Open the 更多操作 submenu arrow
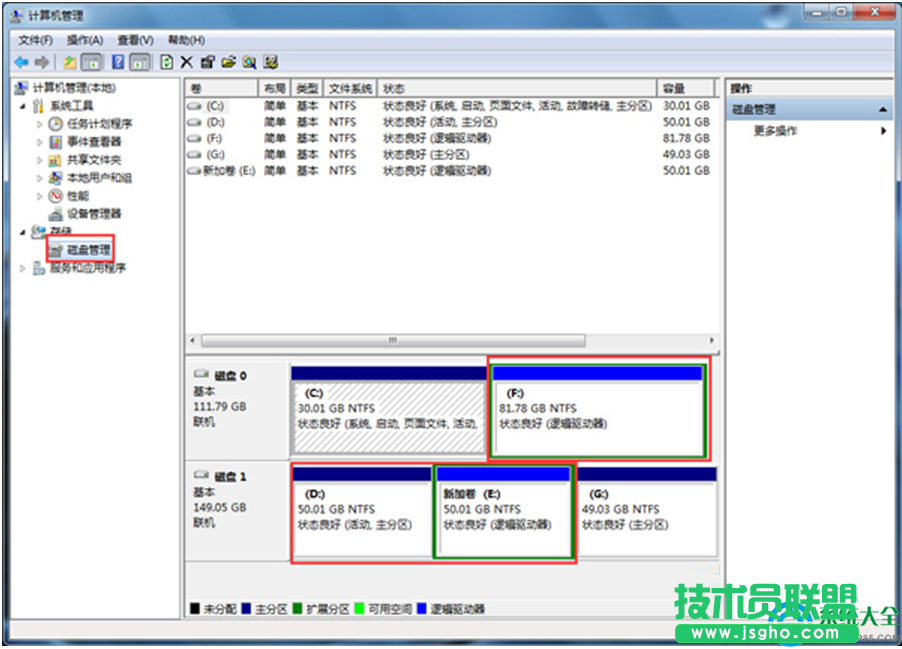Image resolution: width=902 pixels, height=649 pixels. point(882,130)
